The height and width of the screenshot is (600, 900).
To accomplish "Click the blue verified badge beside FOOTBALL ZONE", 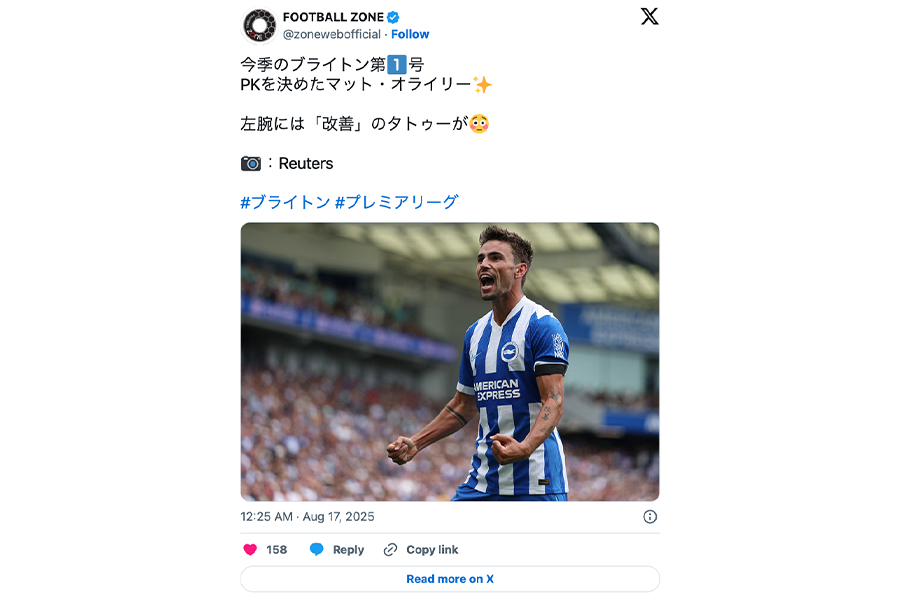I will [x=394, y=16].
